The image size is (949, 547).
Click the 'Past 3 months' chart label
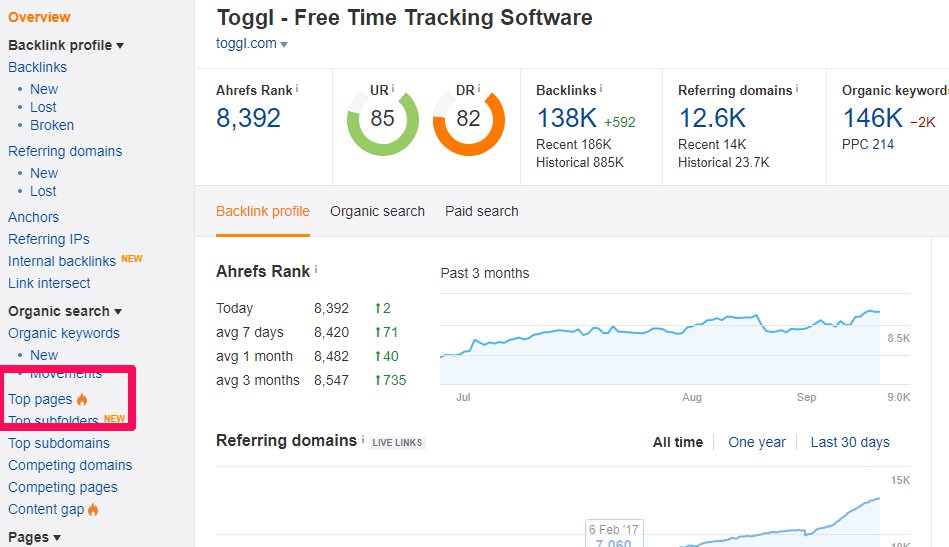[x=485, y=273]
